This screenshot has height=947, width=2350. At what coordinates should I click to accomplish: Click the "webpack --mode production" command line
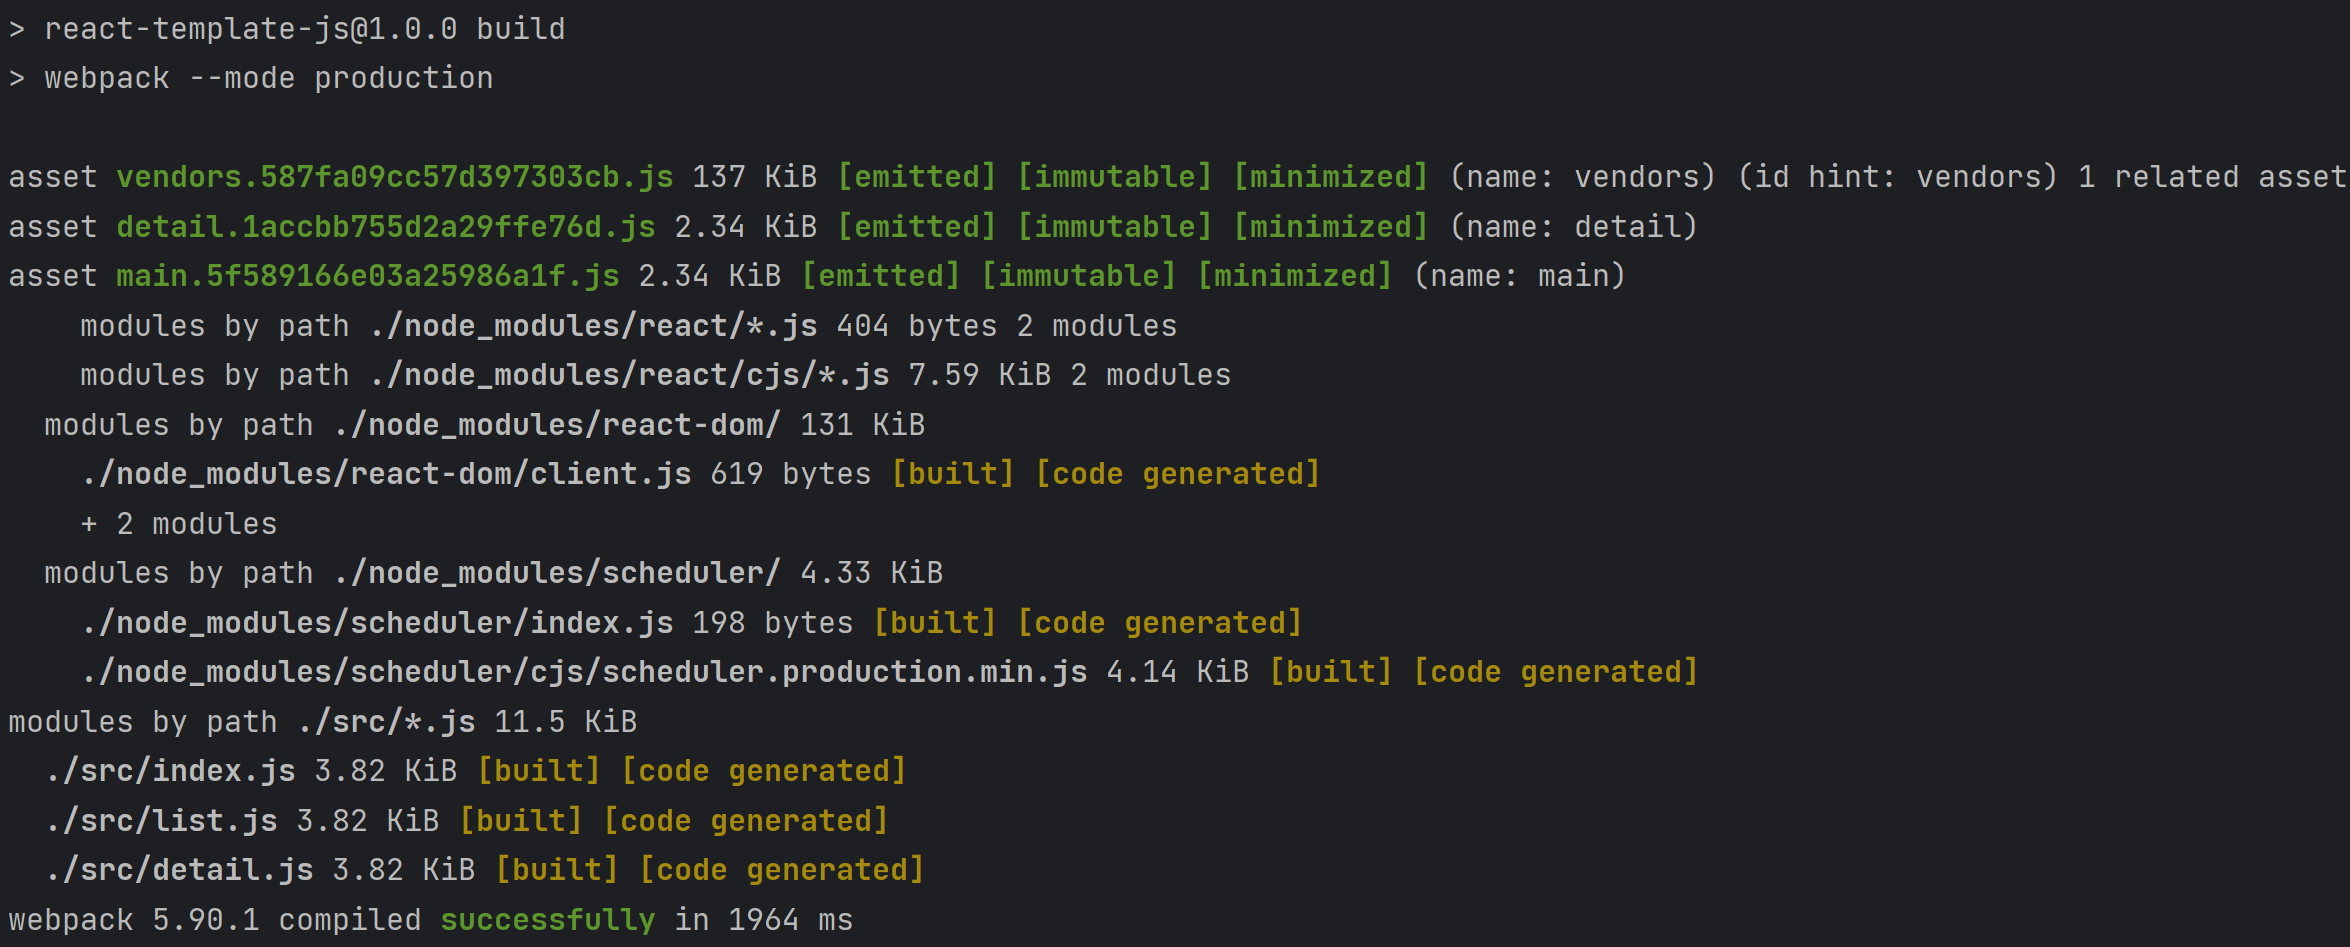pyautogui.click(x=269, y=78)
